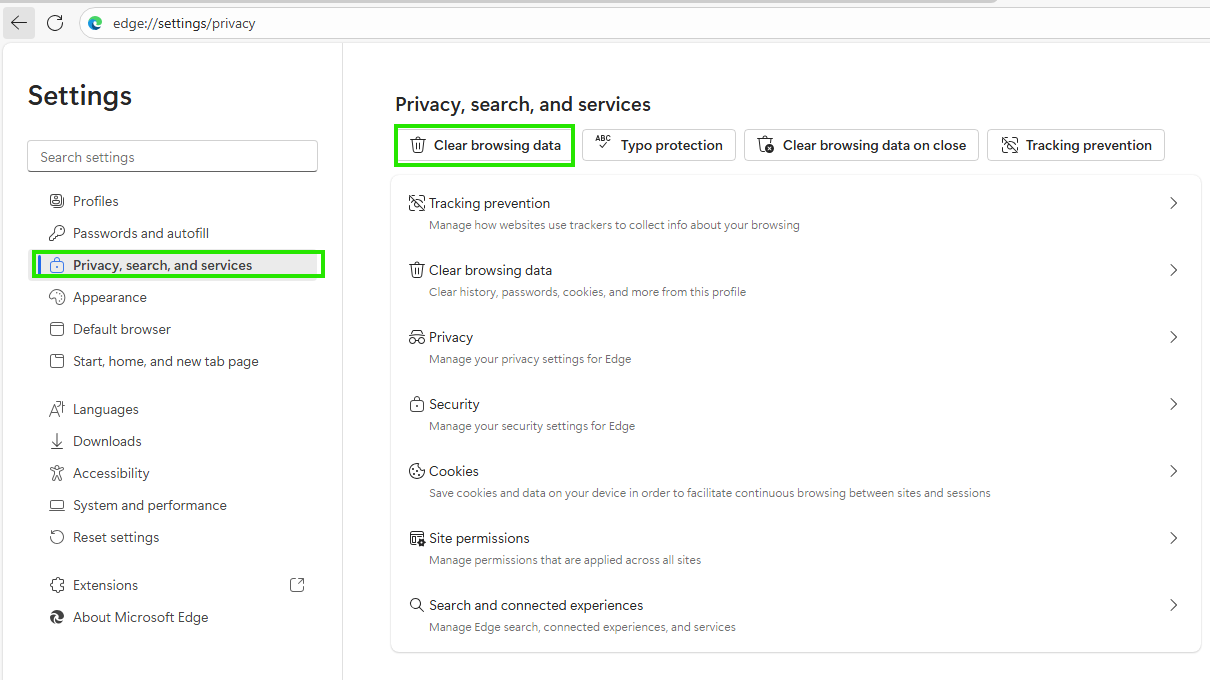
Task: Click the Reset settings icon
Action: point(57,537)
